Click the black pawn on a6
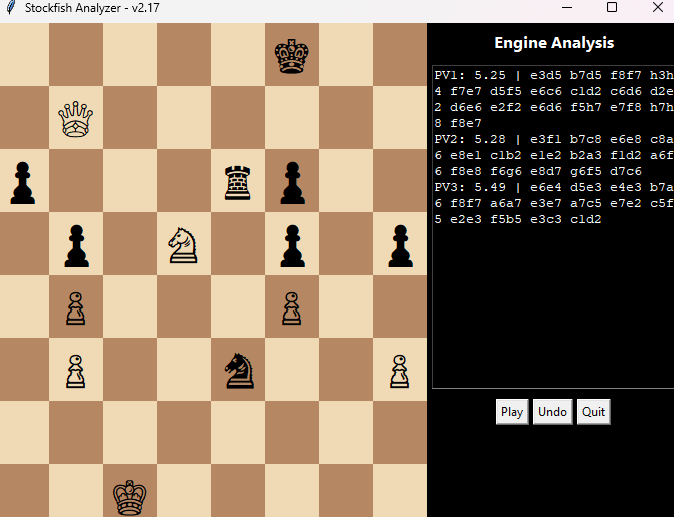The width and height of the screenshot is (674, 517). (x=22, y=182)
